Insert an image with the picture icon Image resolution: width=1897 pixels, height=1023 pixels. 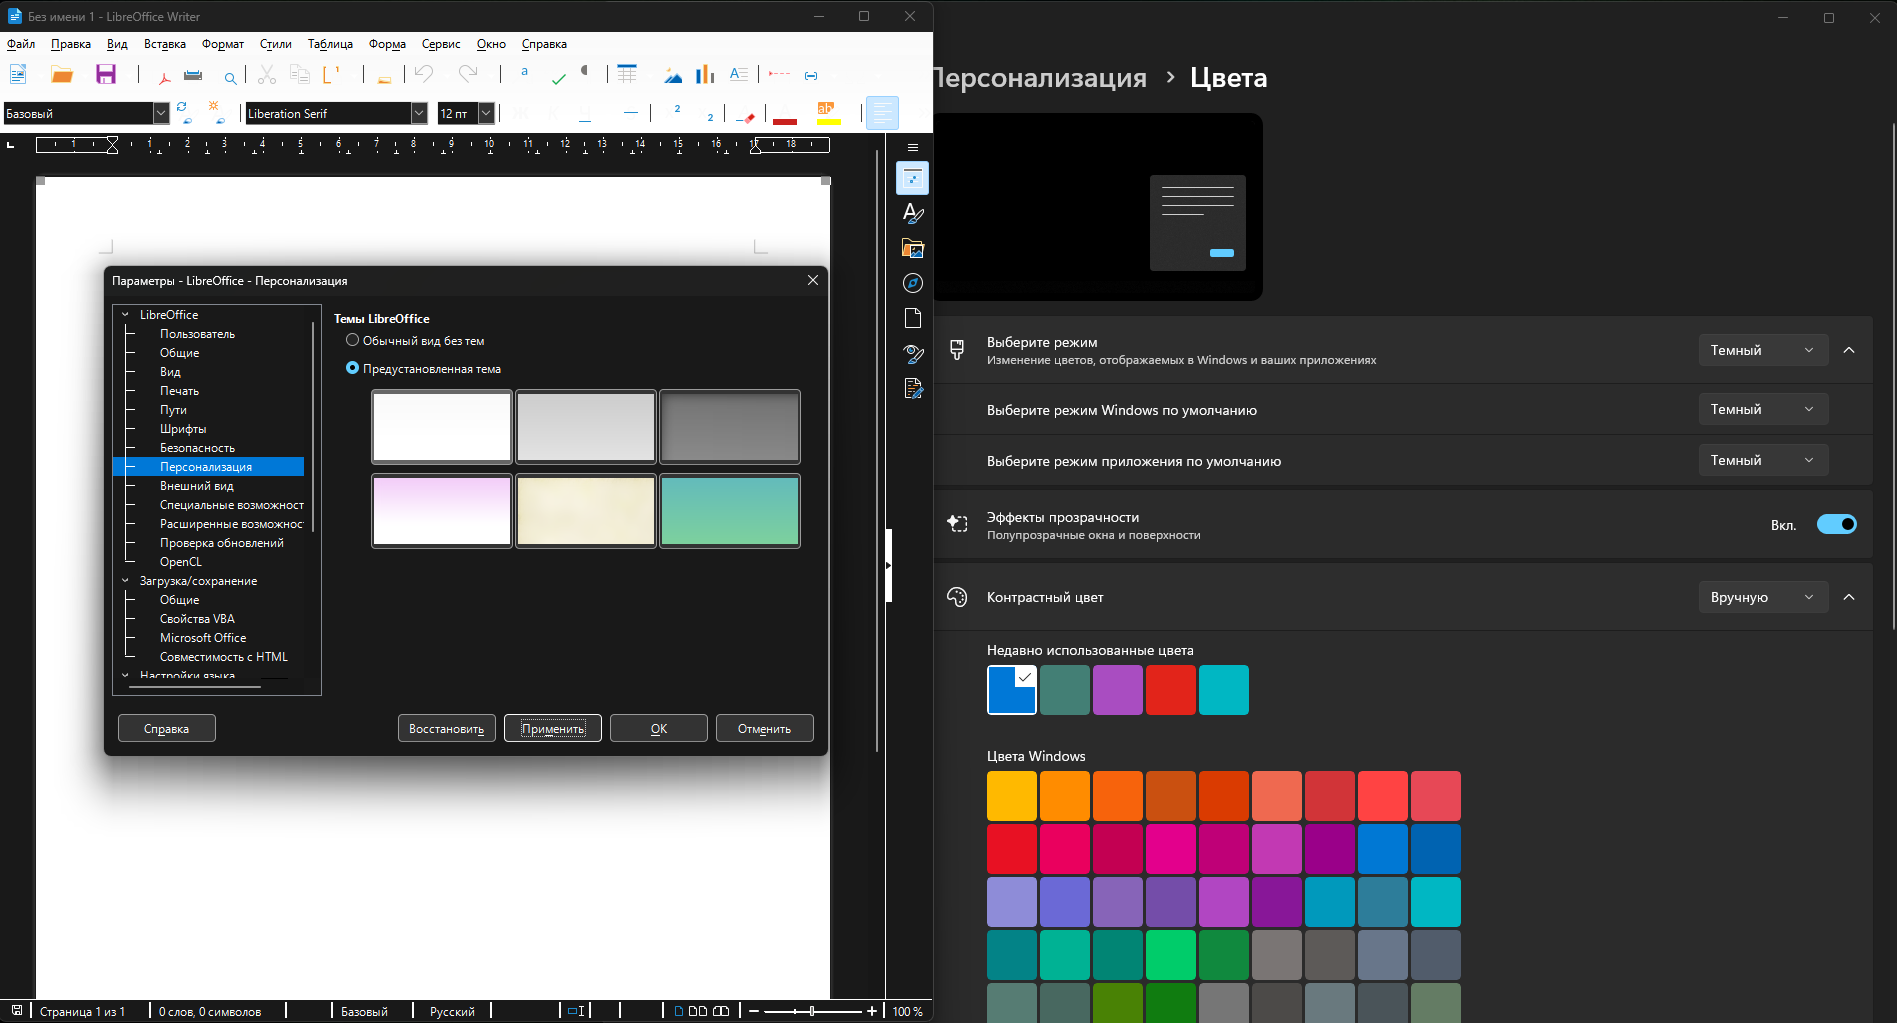point(673,75)
